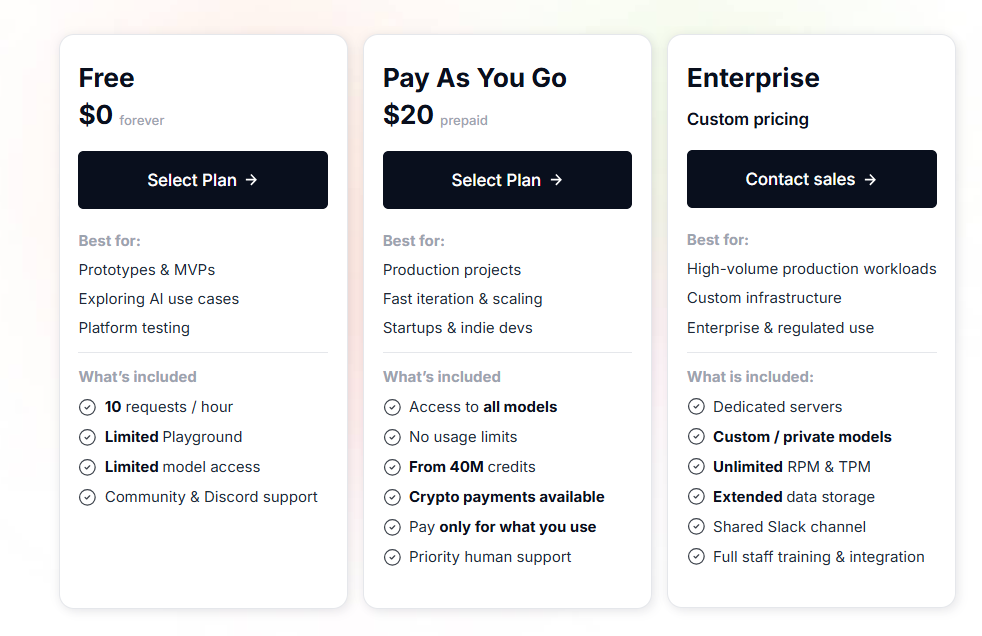The image size is (982, 636).
Task: Click the Contact sales button
Action: (x=811, y=180)
